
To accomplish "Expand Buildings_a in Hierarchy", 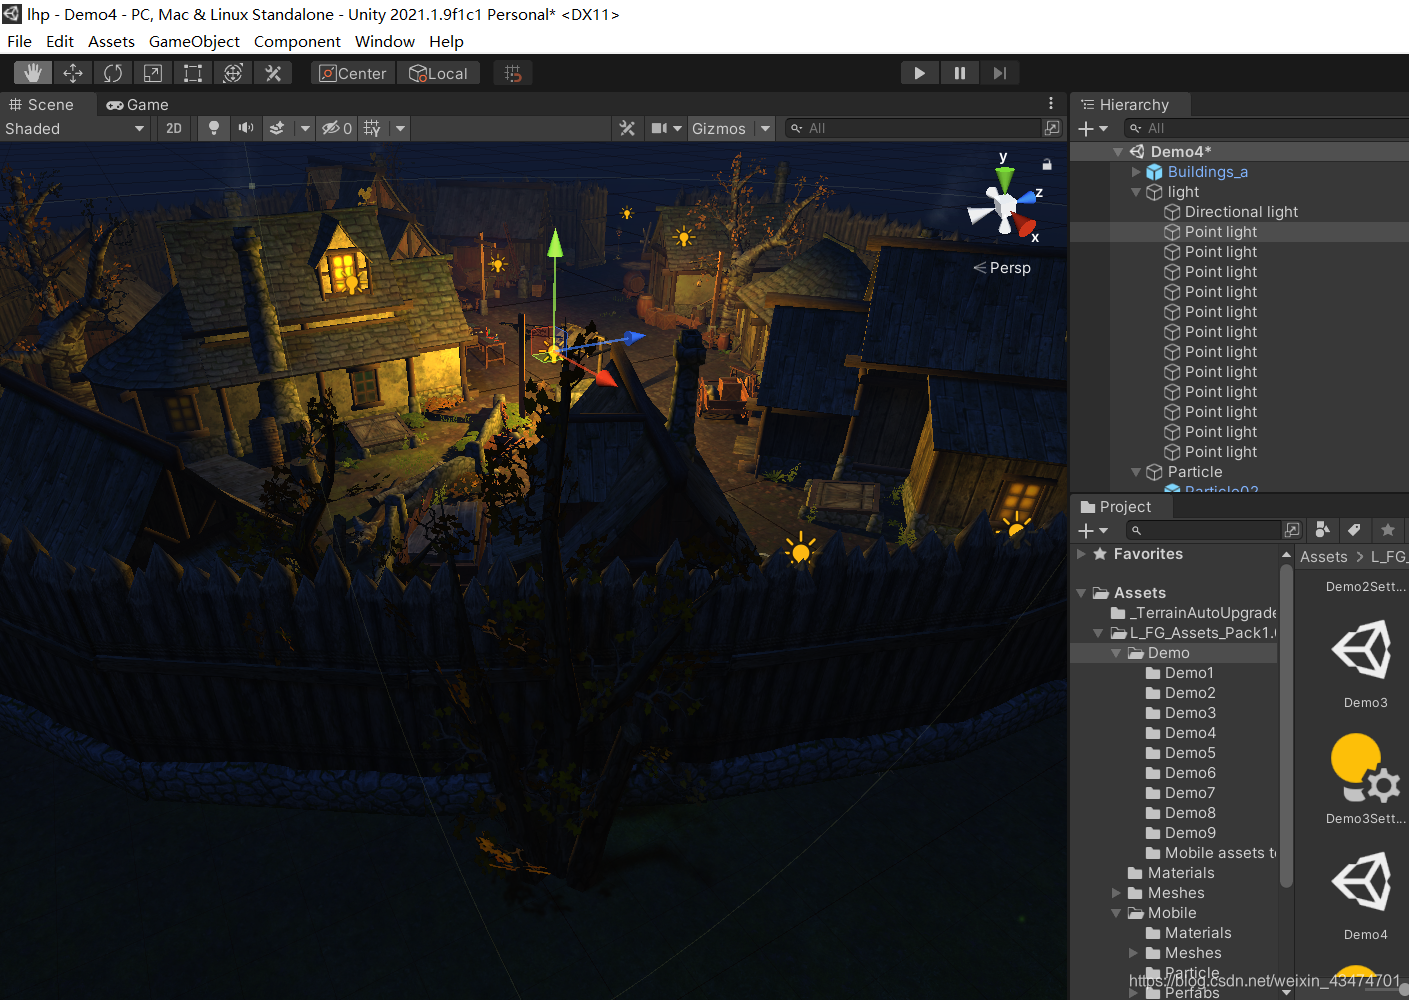I will coord(1136,172).
